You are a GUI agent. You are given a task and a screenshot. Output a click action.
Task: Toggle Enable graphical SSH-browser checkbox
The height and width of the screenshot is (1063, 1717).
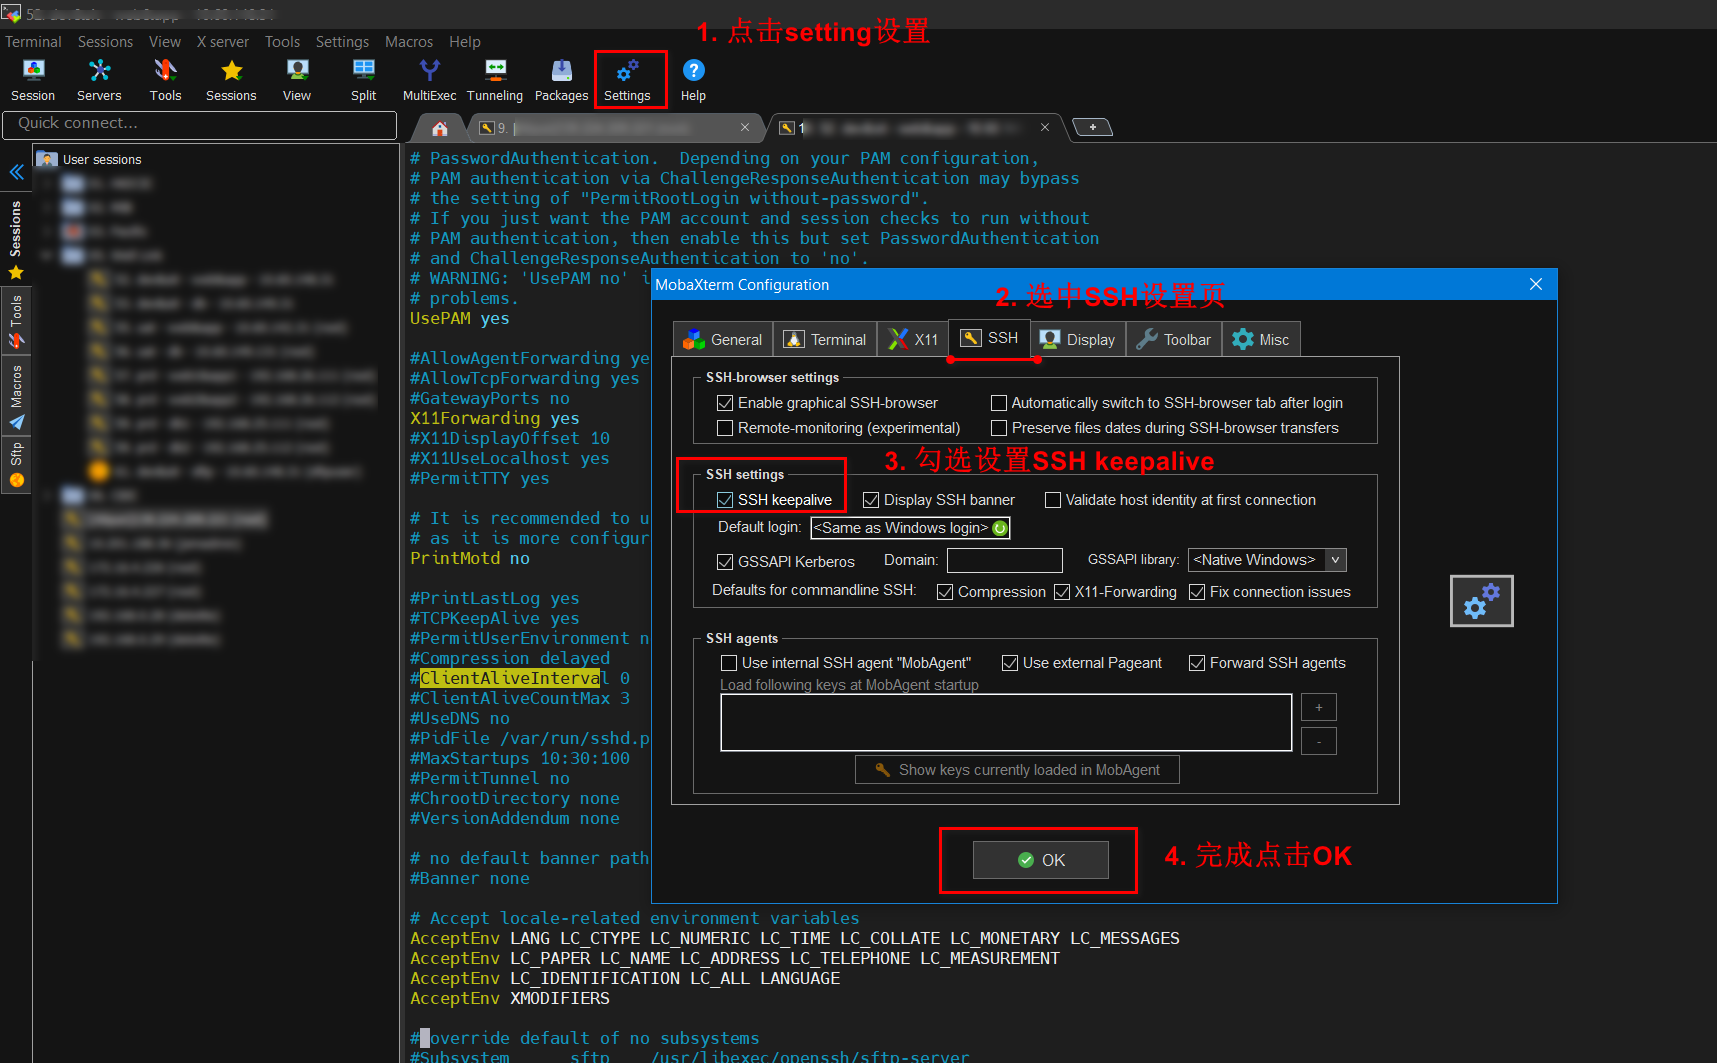(x=725, y=403)
